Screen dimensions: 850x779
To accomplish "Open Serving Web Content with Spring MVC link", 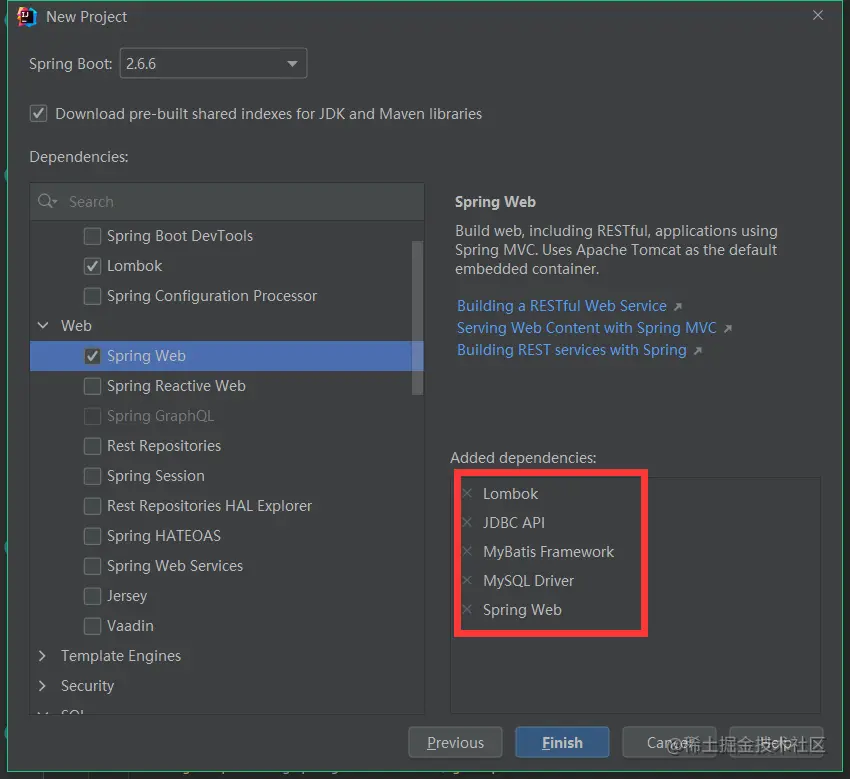I will (x=587, y=328).
